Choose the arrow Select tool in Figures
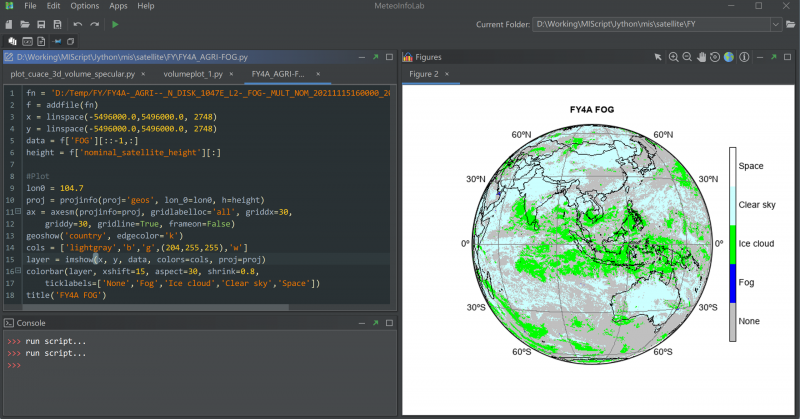The height and width of the screenshot is (419, 800). tap(660, 57)
